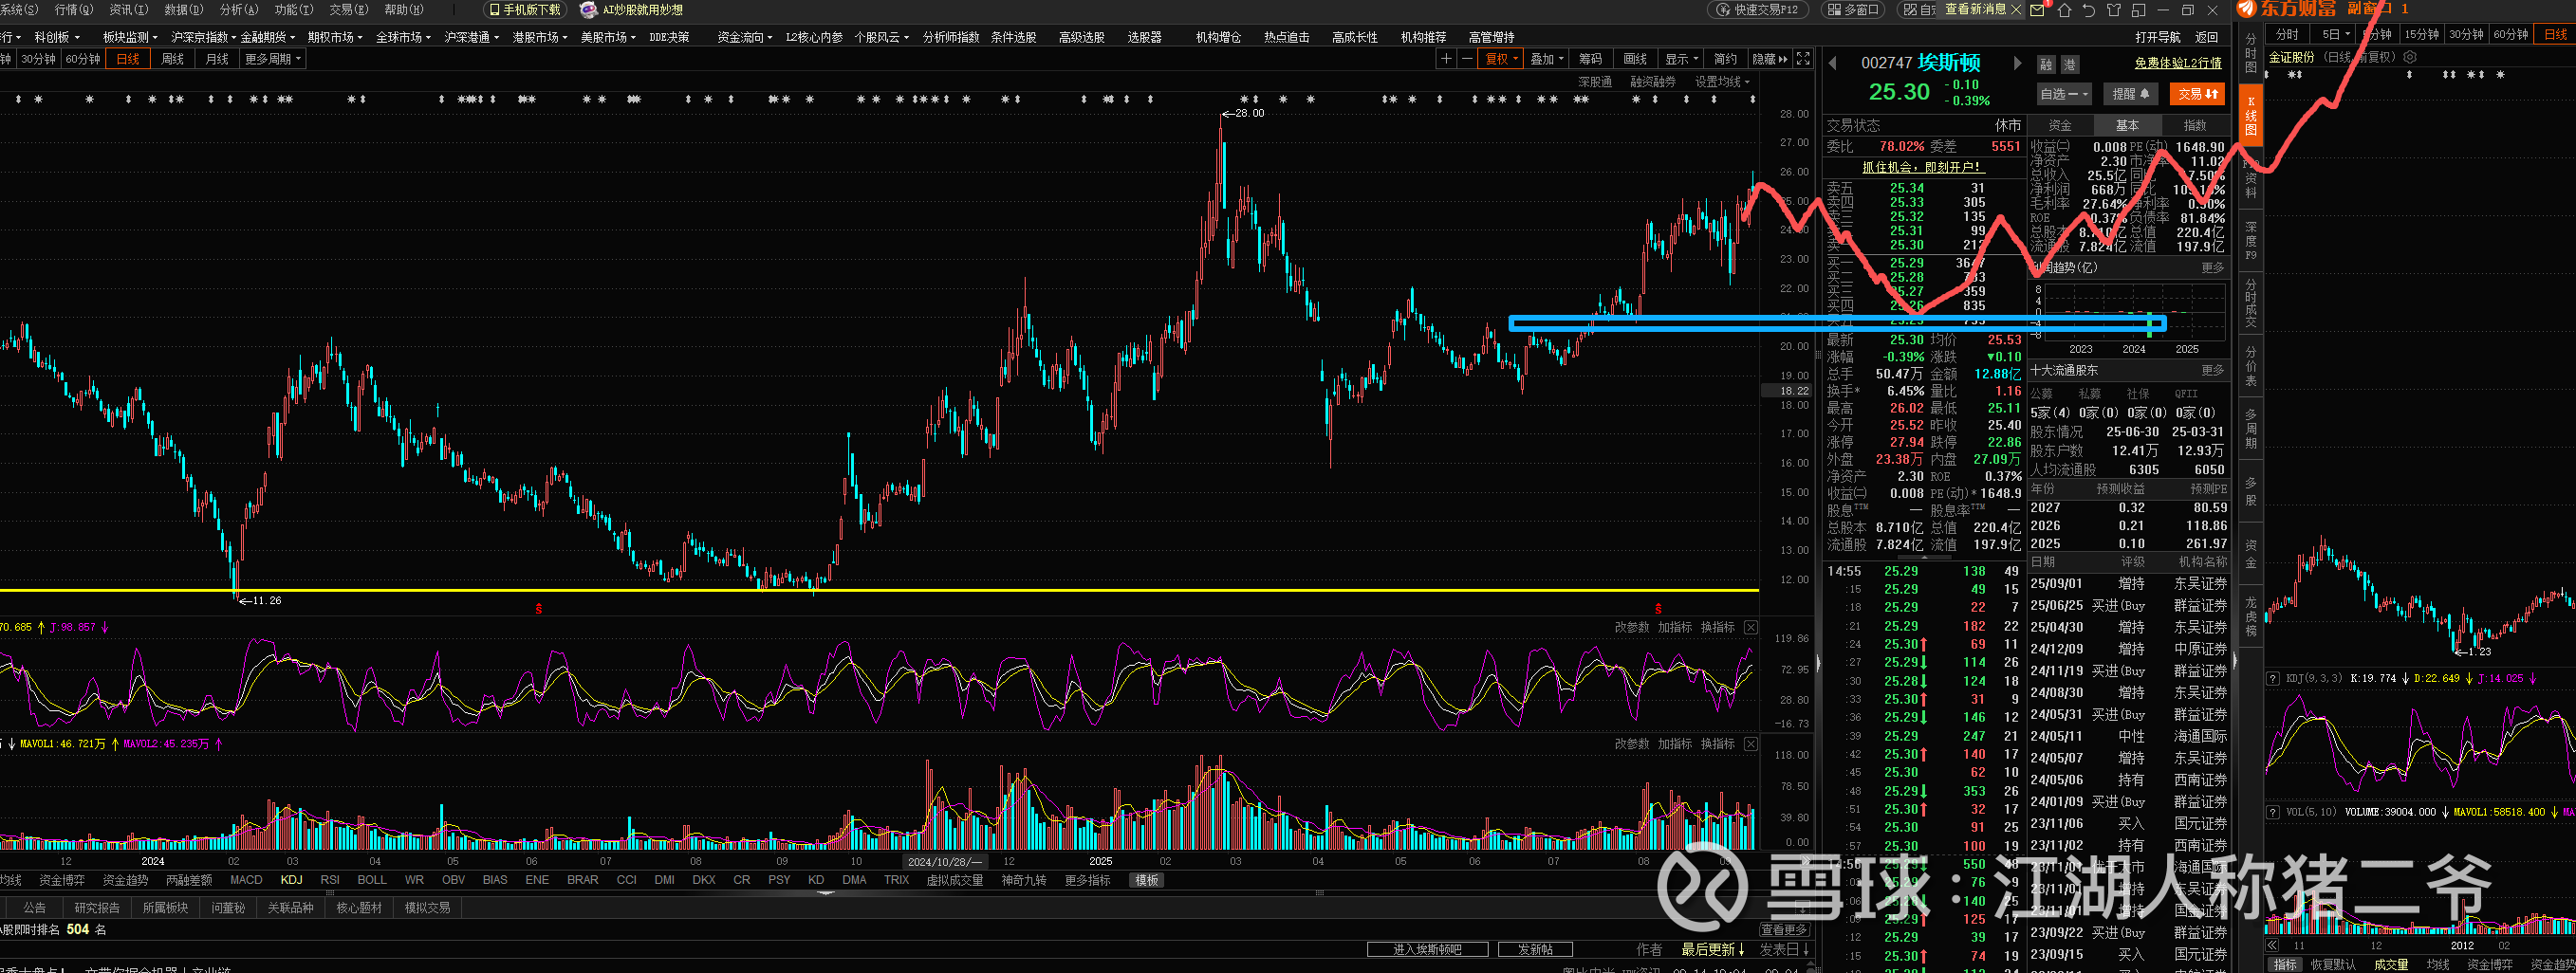Open 多窗口 multi-window layout

point(1853,10)
